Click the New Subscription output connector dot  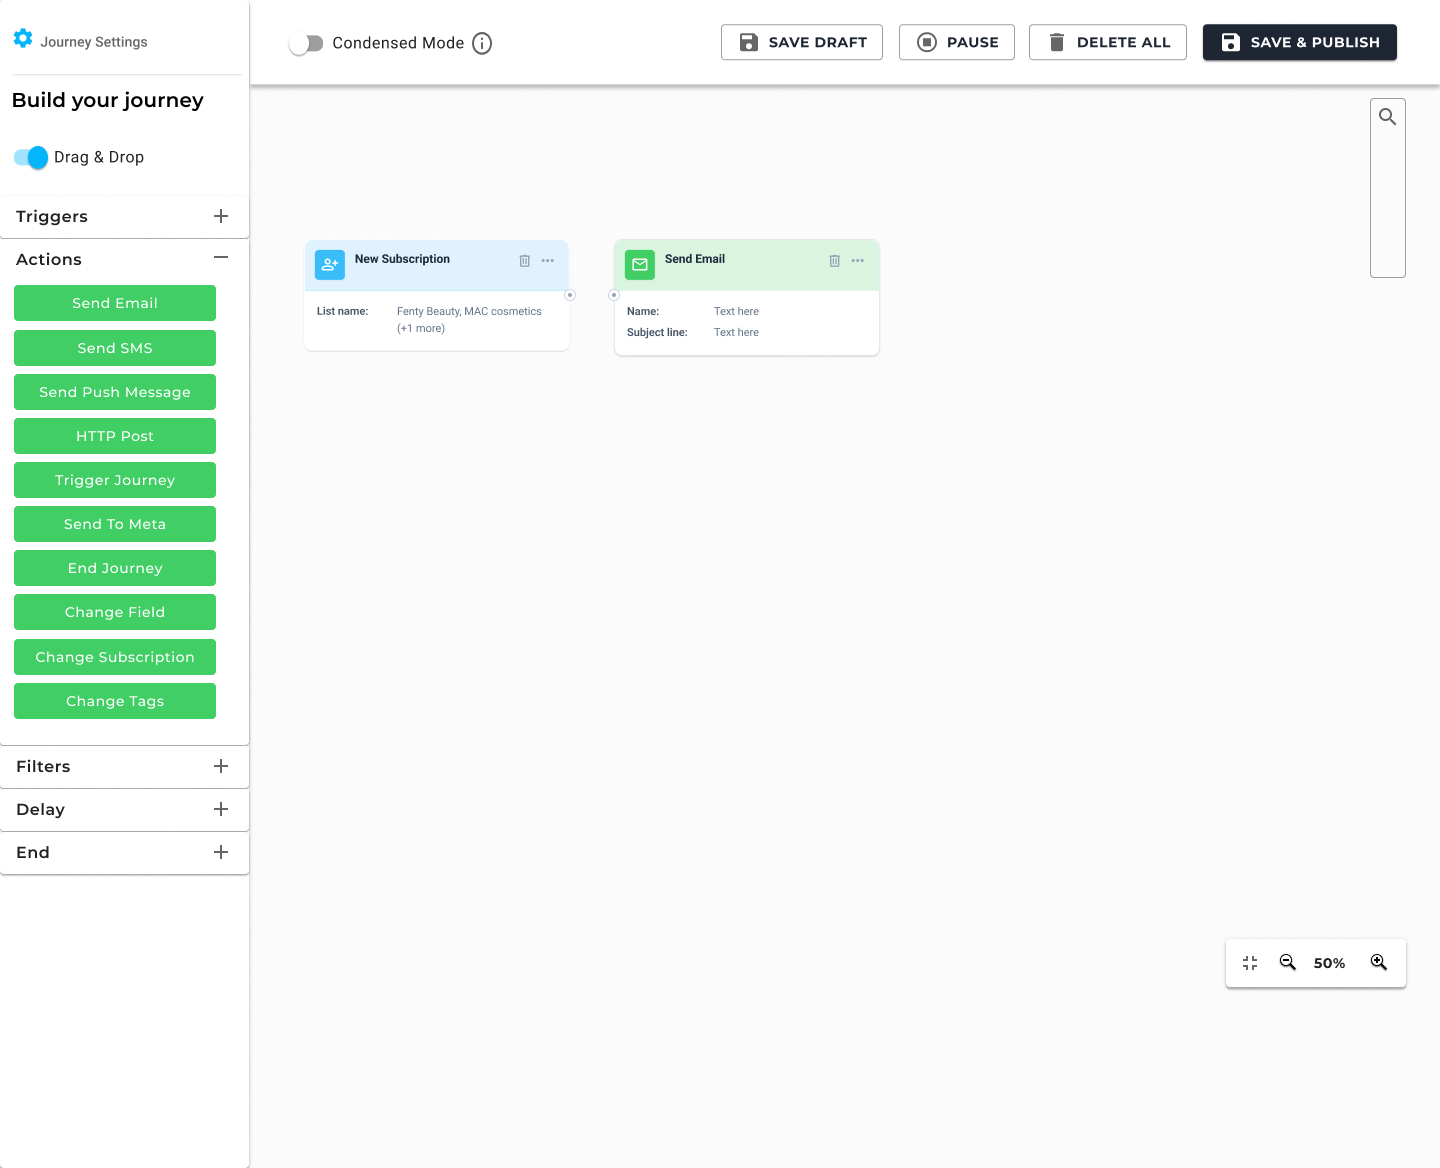tap(570, 295)
